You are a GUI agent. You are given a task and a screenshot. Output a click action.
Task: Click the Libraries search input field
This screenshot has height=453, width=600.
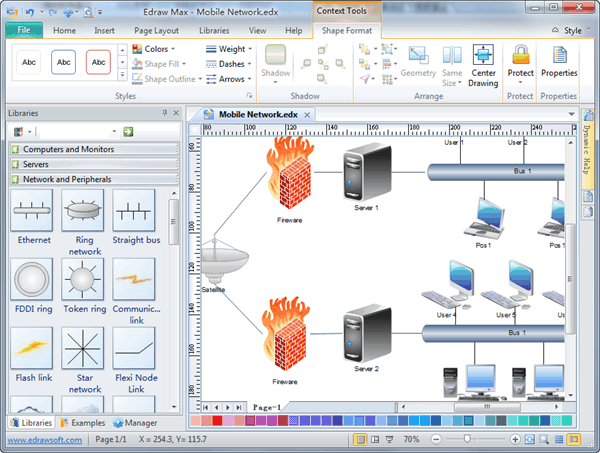[x=77, y=132]
